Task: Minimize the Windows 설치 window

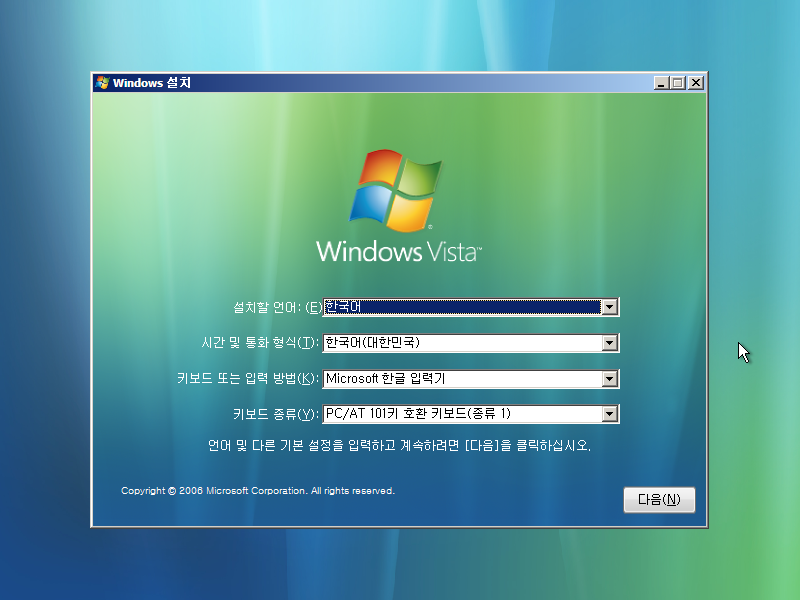Action: click(661, 83)
